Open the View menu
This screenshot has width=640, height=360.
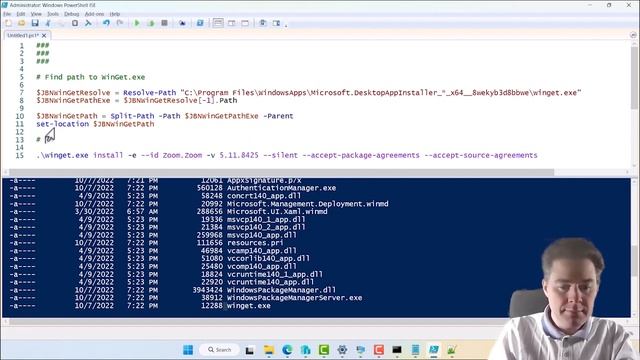(x=36, y=14)
